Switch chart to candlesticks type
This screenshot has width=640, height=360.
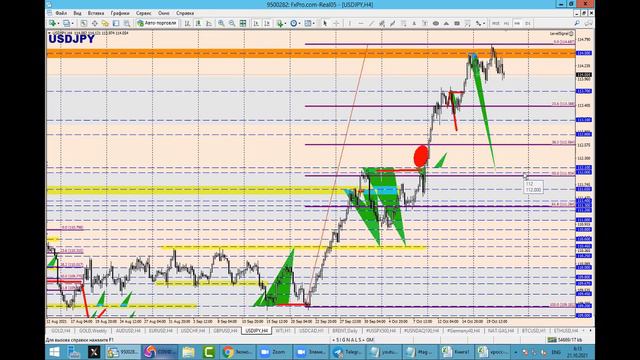[x=198, y=23]
